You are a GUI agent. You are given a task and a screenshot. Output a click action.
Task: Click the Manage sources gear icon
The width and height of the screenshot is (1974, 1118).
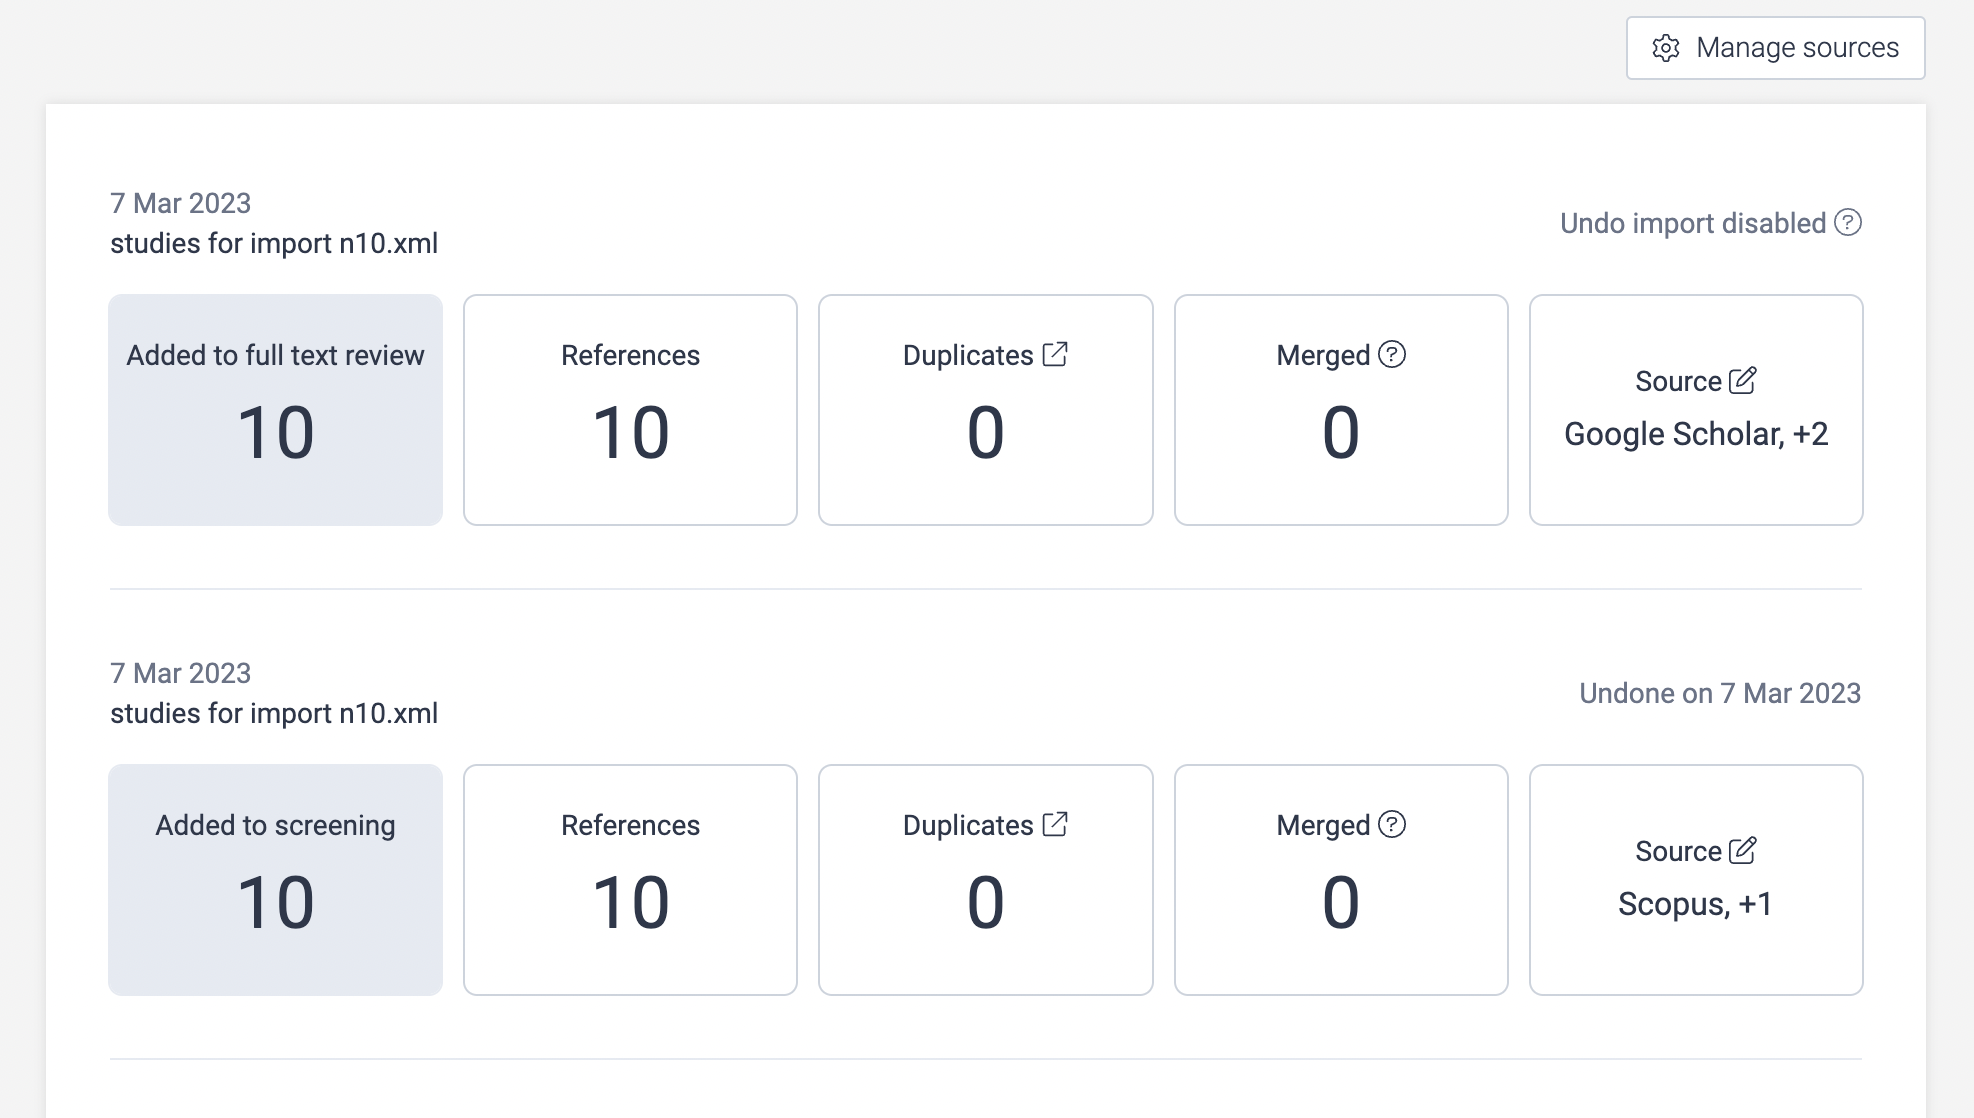click(1666, 48)
